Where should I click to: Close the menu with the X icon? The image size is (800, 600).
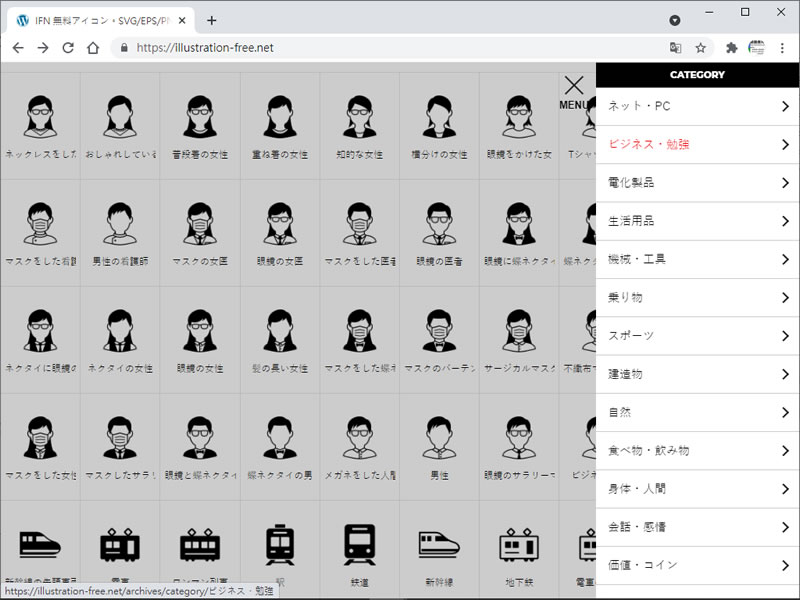pyautogui.click(x=573, y=87)
